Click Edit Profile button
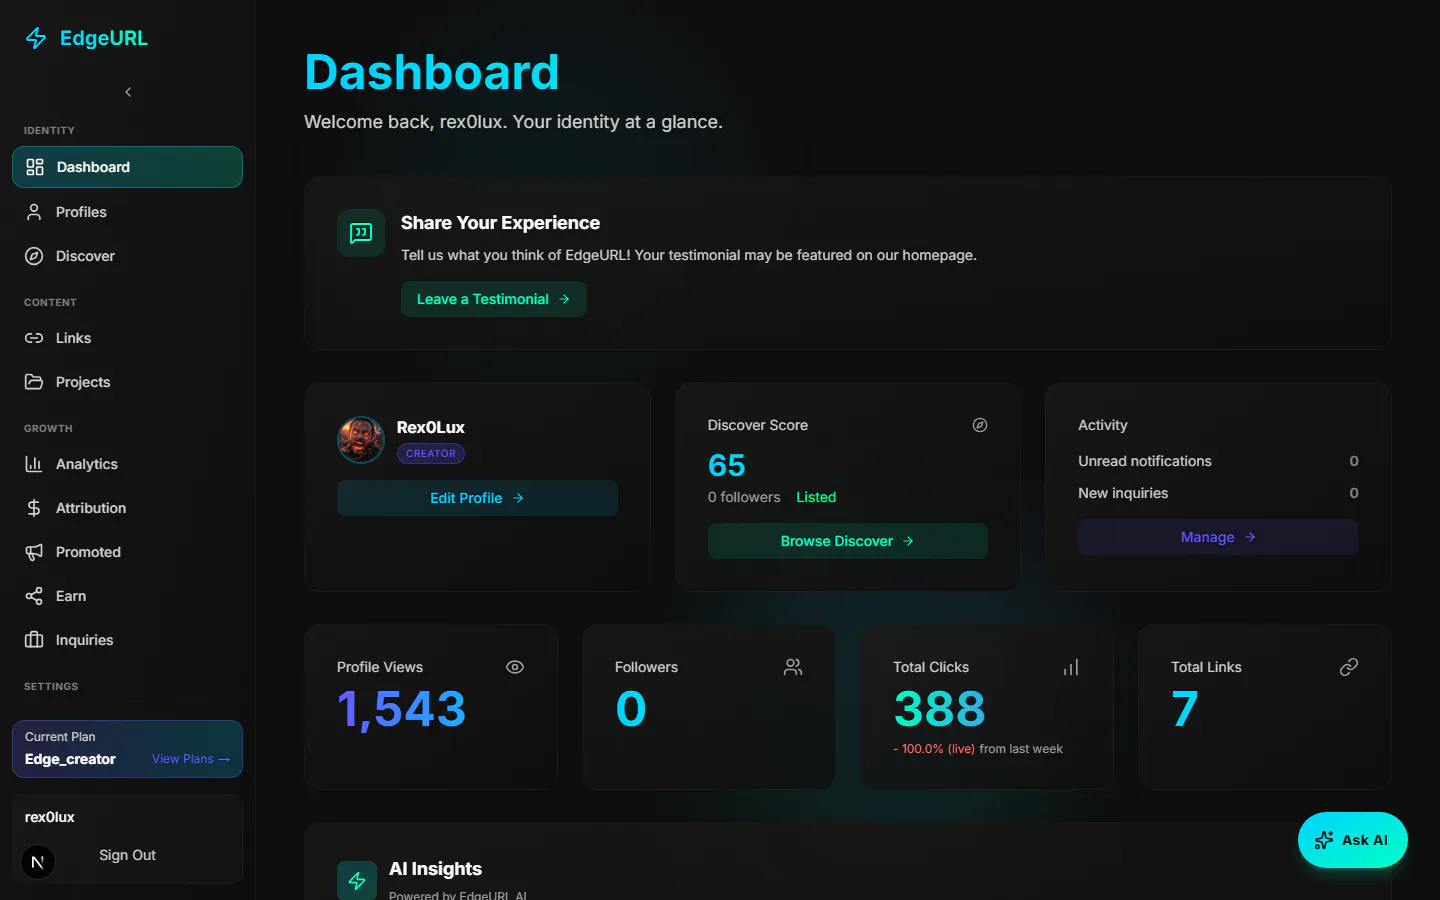Viewport: 1440px width, 900px height. point(477,498)
